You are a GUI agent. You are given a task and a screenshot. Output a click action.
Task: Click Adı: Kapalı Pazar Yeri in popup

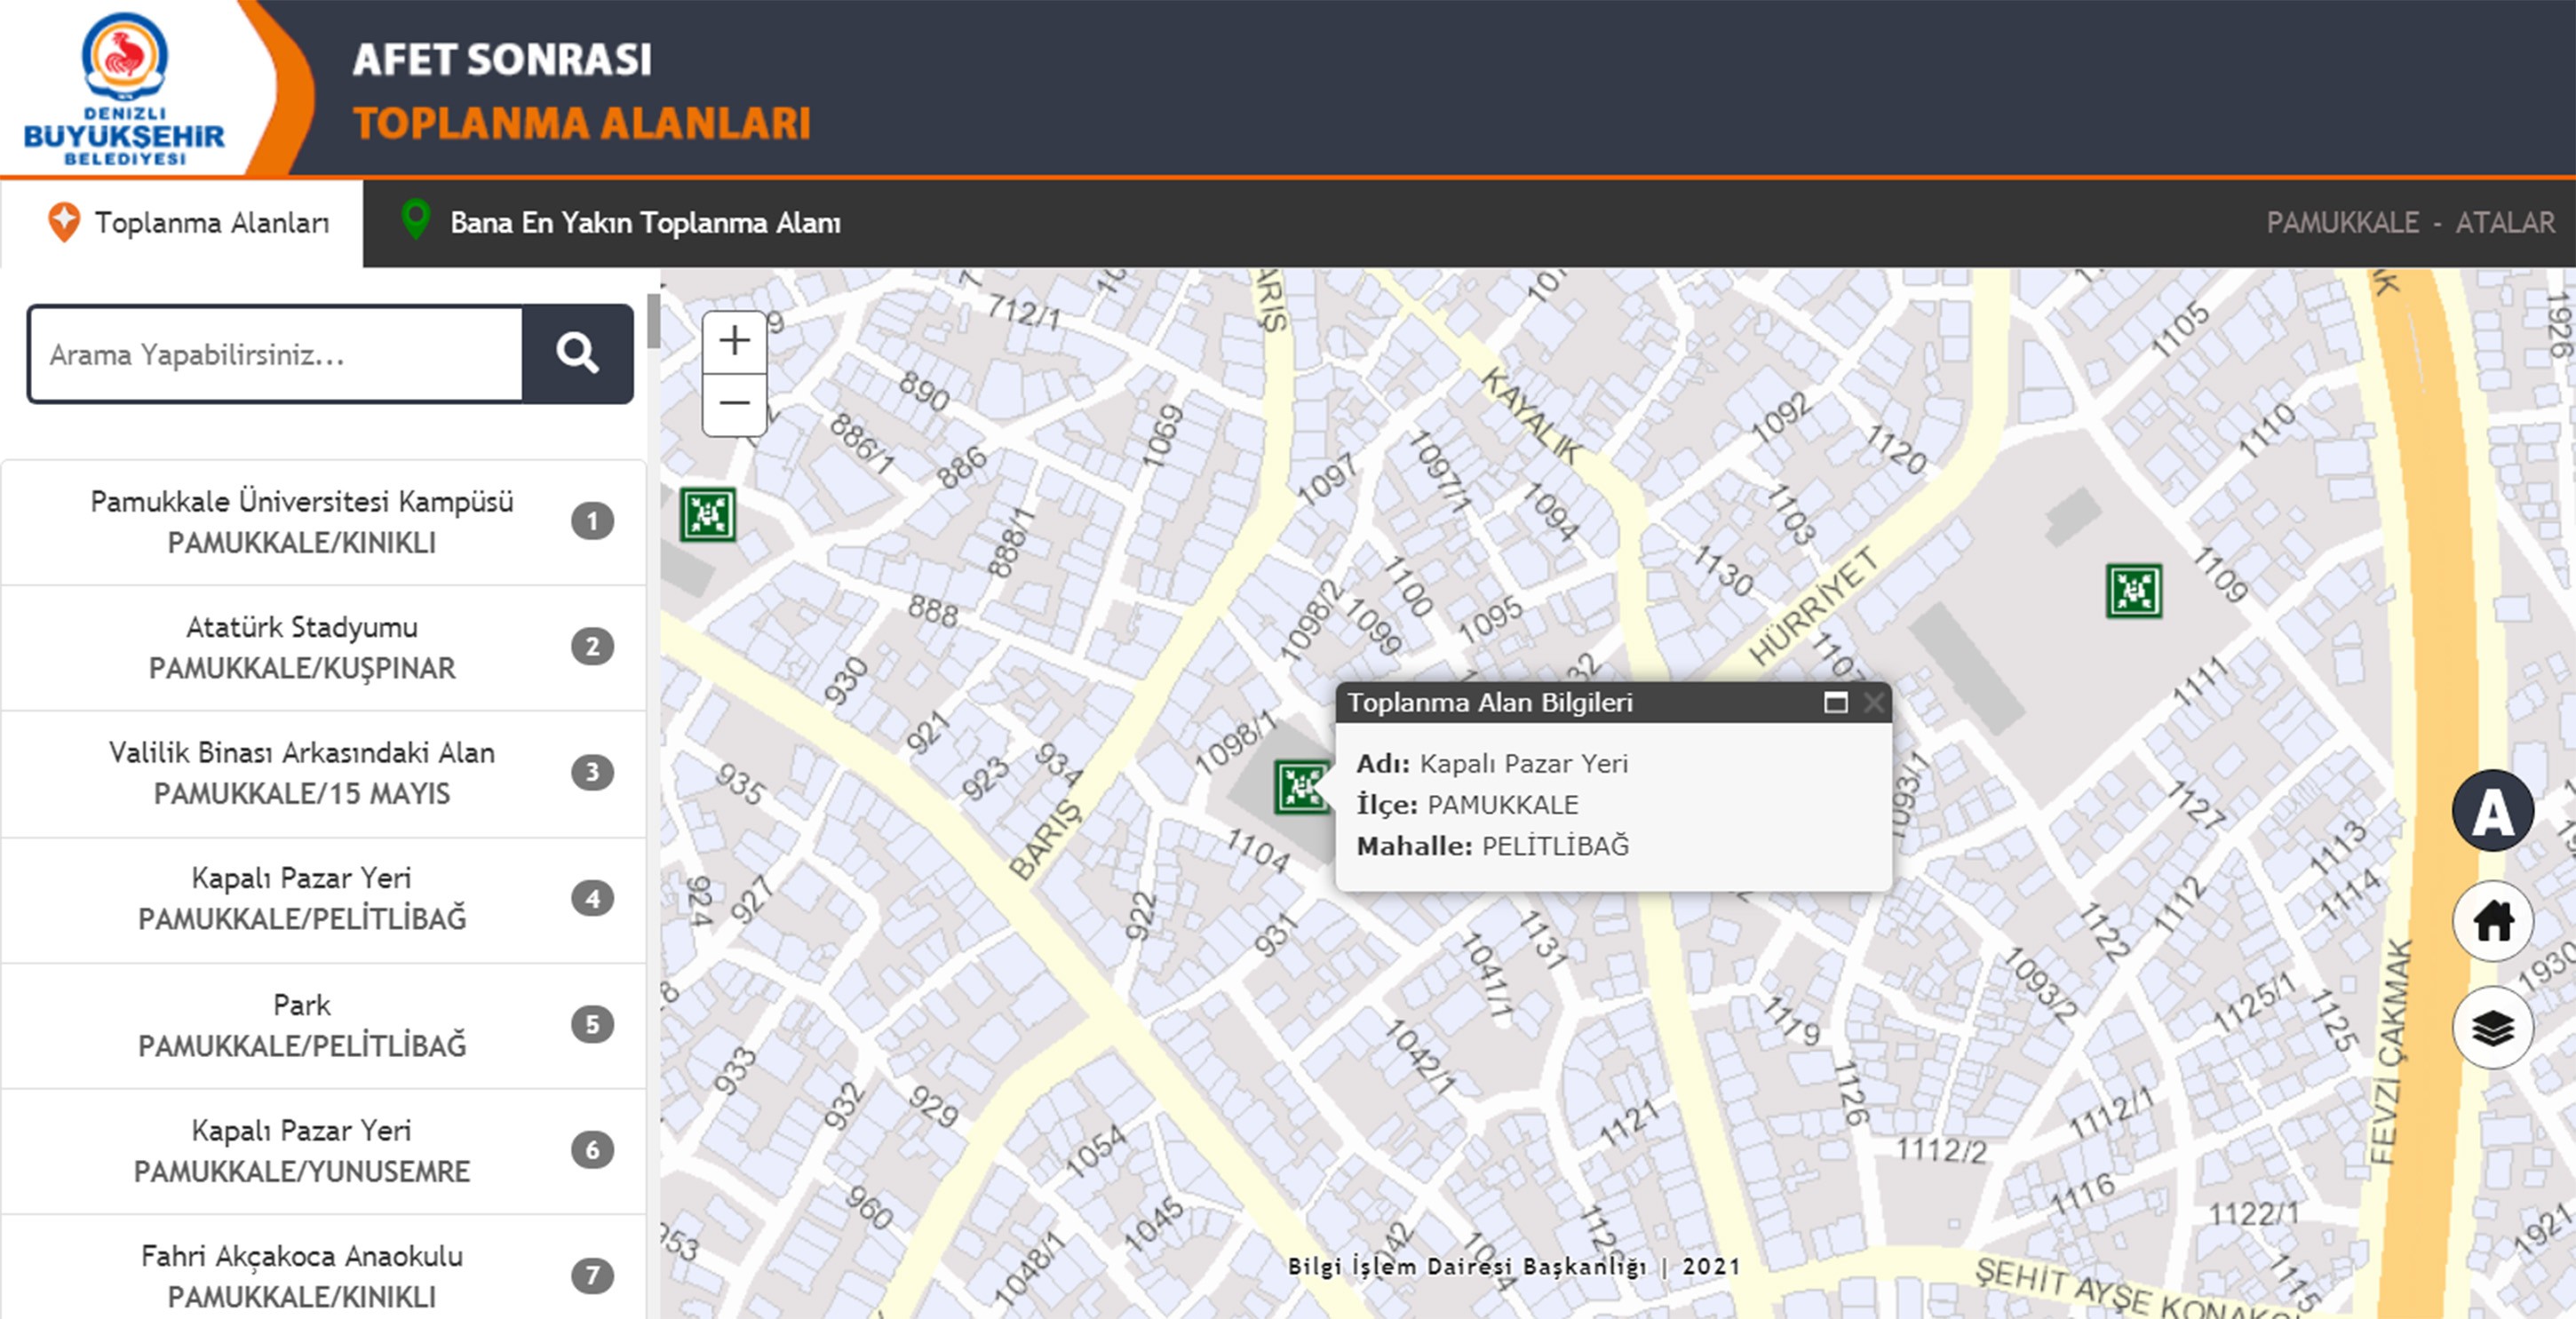(1491, 764)
